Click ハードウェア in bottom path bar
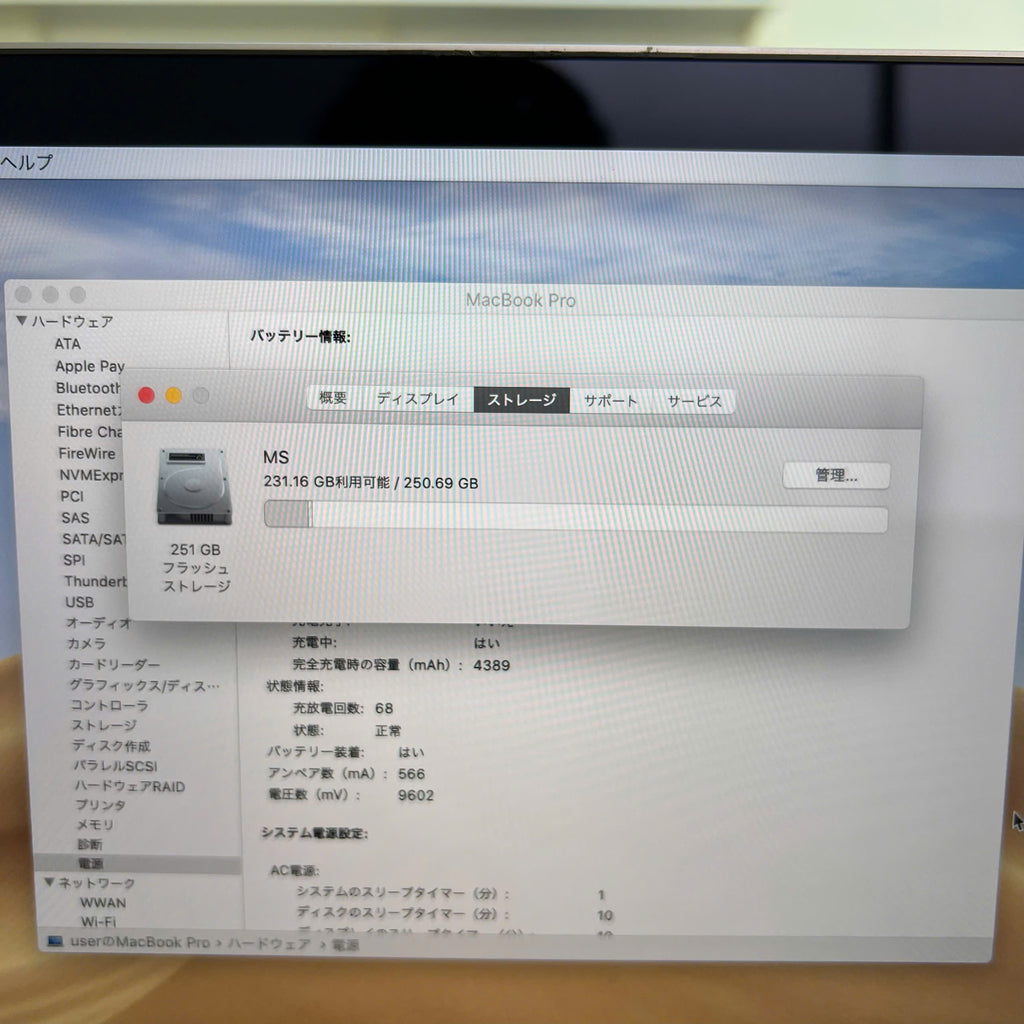 click(268, 943)
